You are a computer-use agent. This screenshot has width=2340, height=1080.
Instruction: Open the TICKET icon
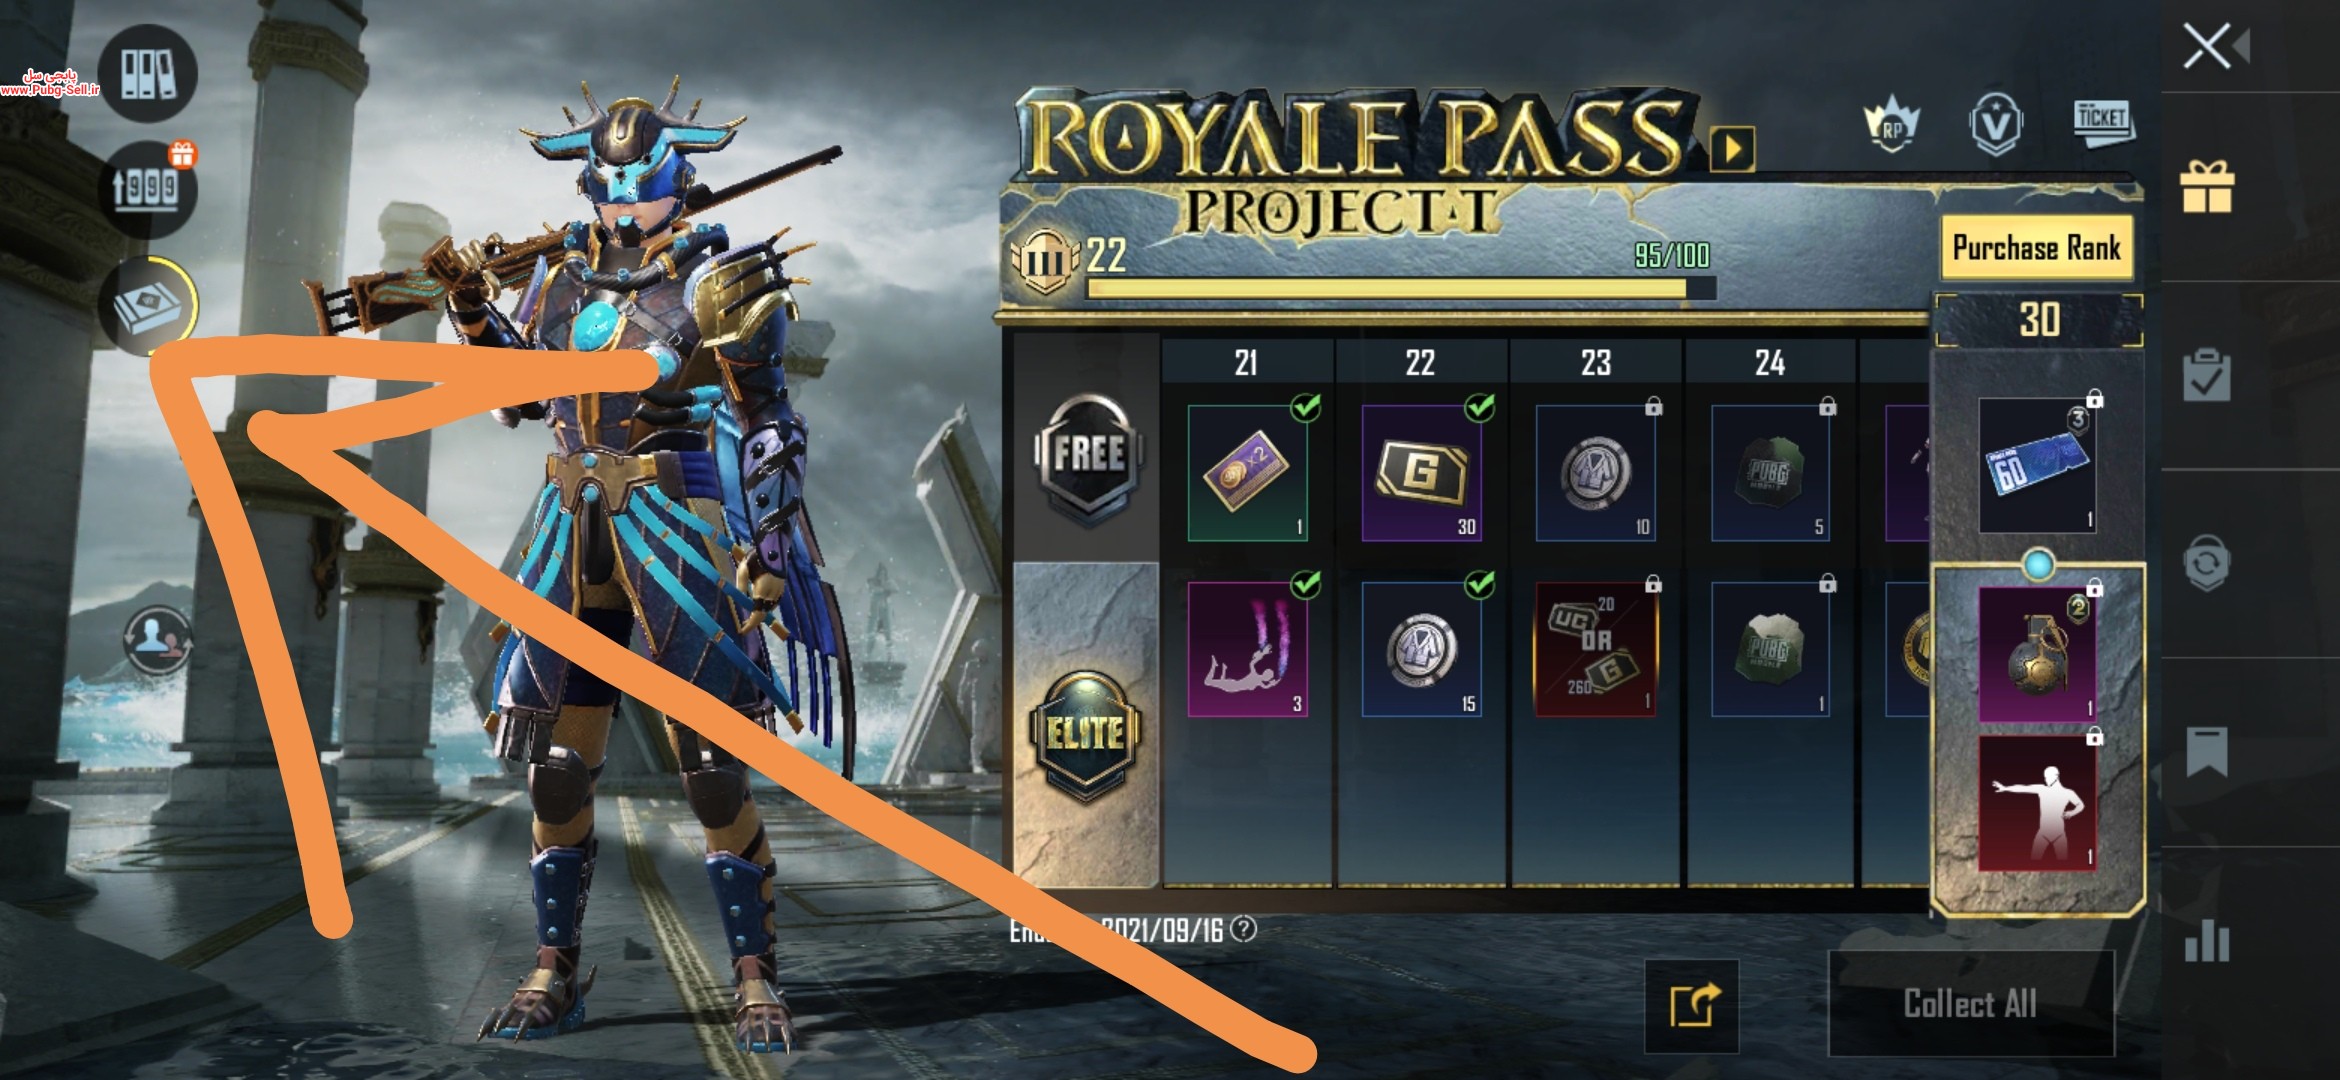[x=2102, y=122]
